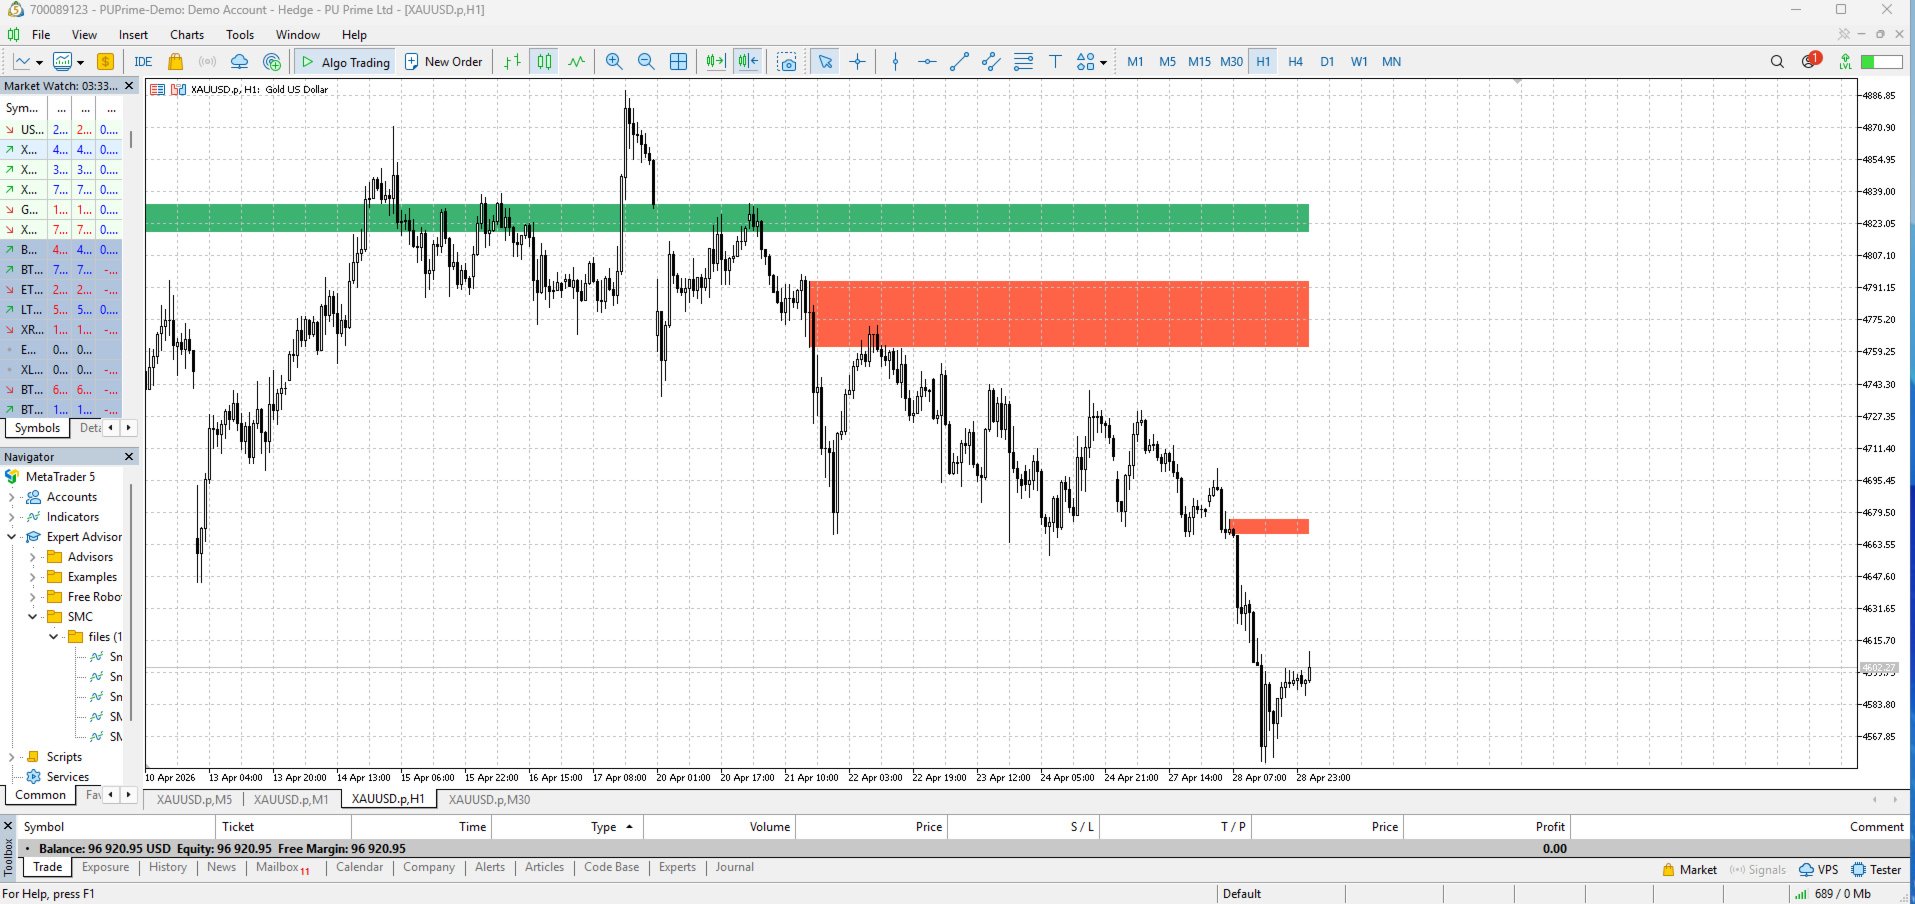
Task: Close the Navigator panel
Action: [x=129, y=457]
